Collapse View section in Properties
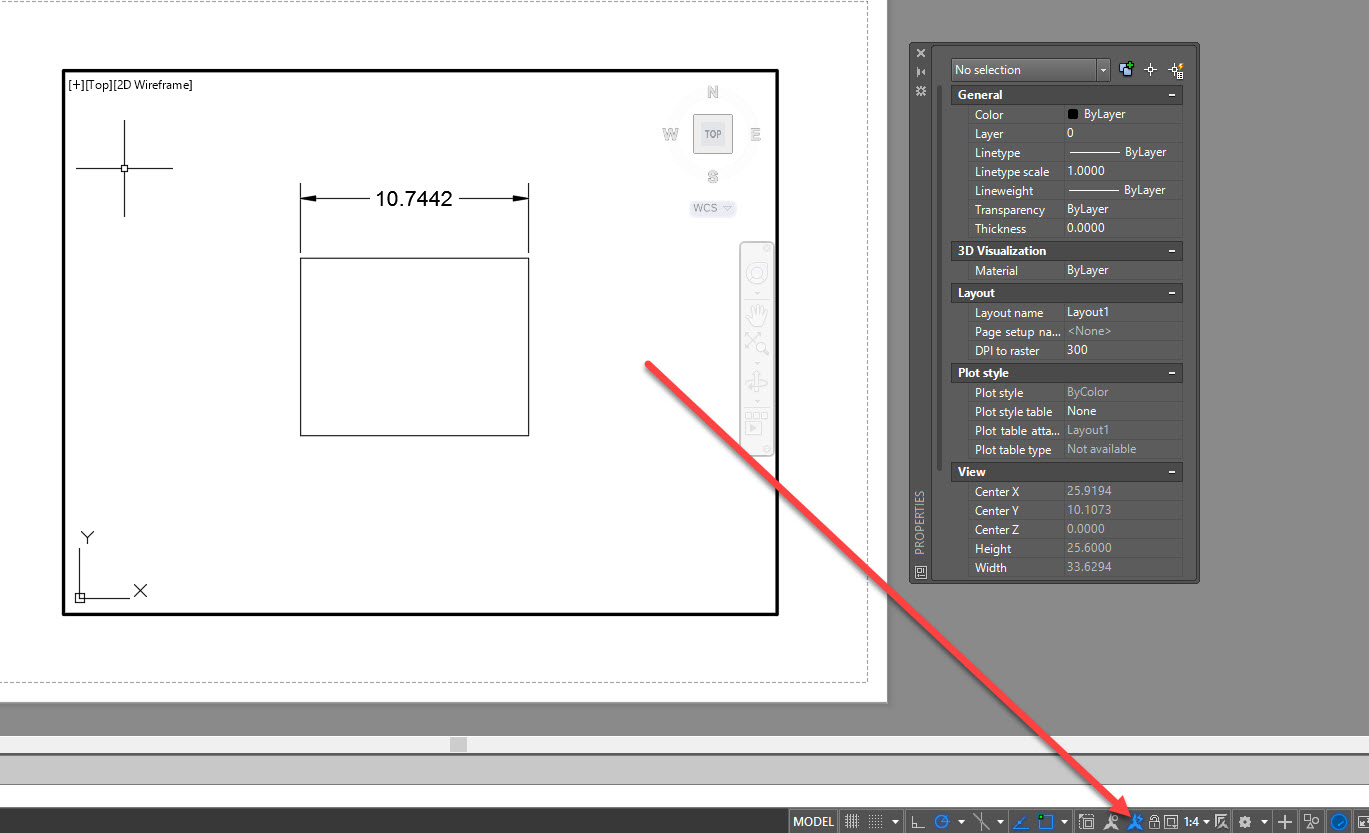The height and width of the screenshot is (833, 1369). 1172,472
